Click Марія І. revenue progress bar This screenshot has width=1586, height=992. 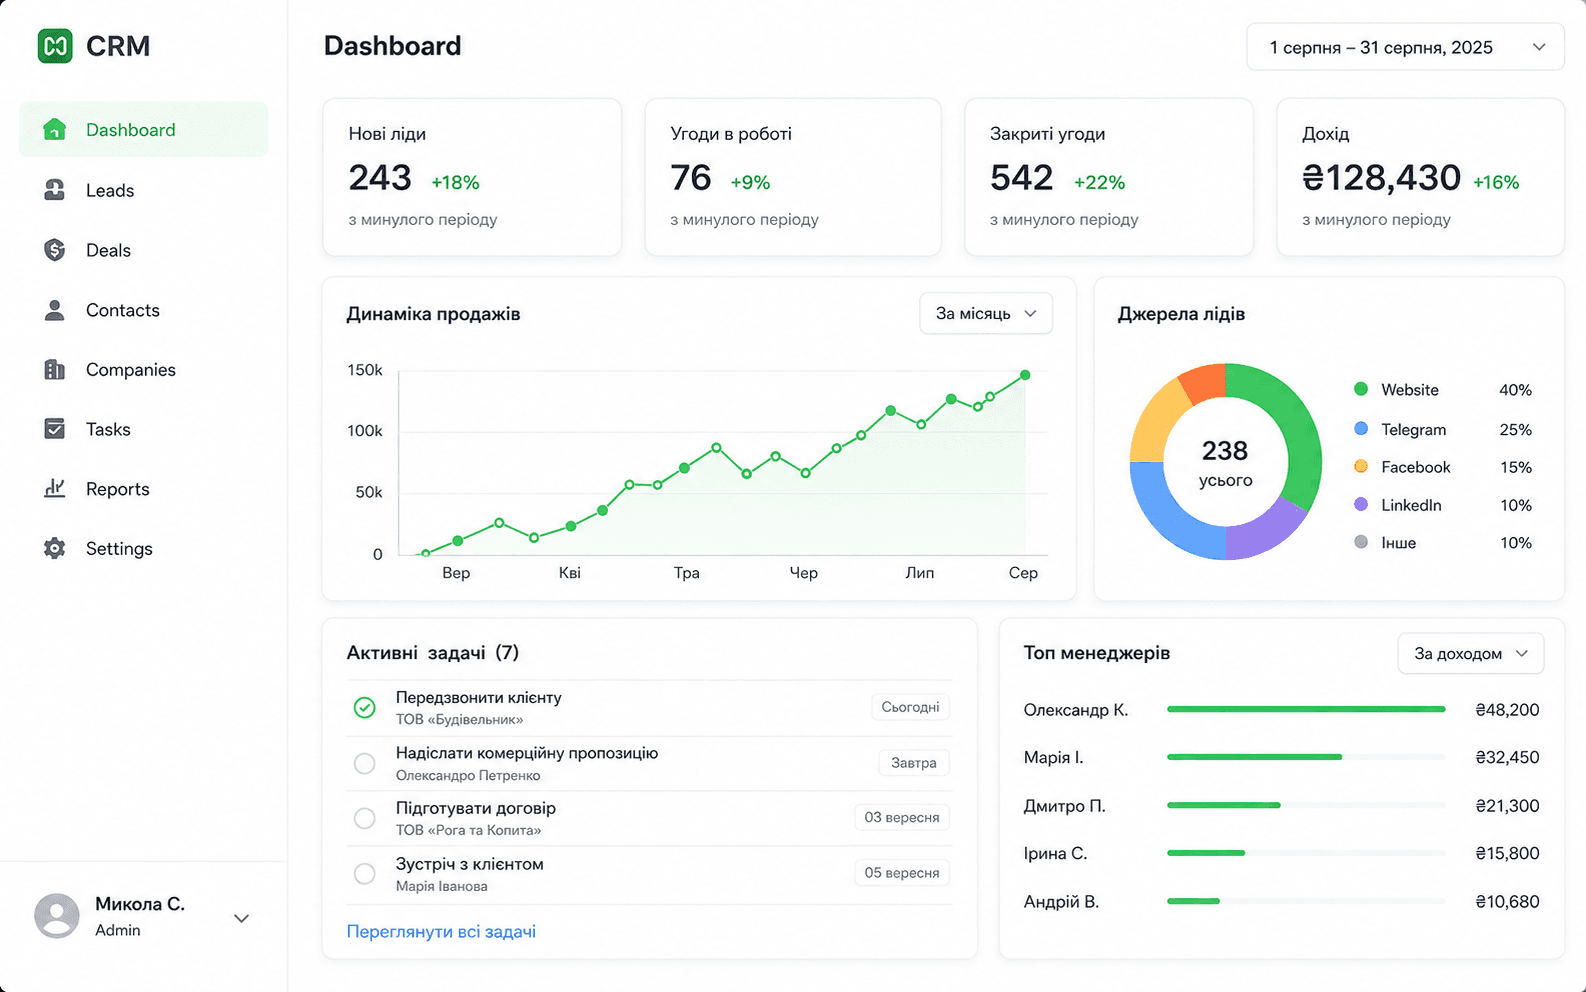pyautogui.click(x=1306, y=757)
